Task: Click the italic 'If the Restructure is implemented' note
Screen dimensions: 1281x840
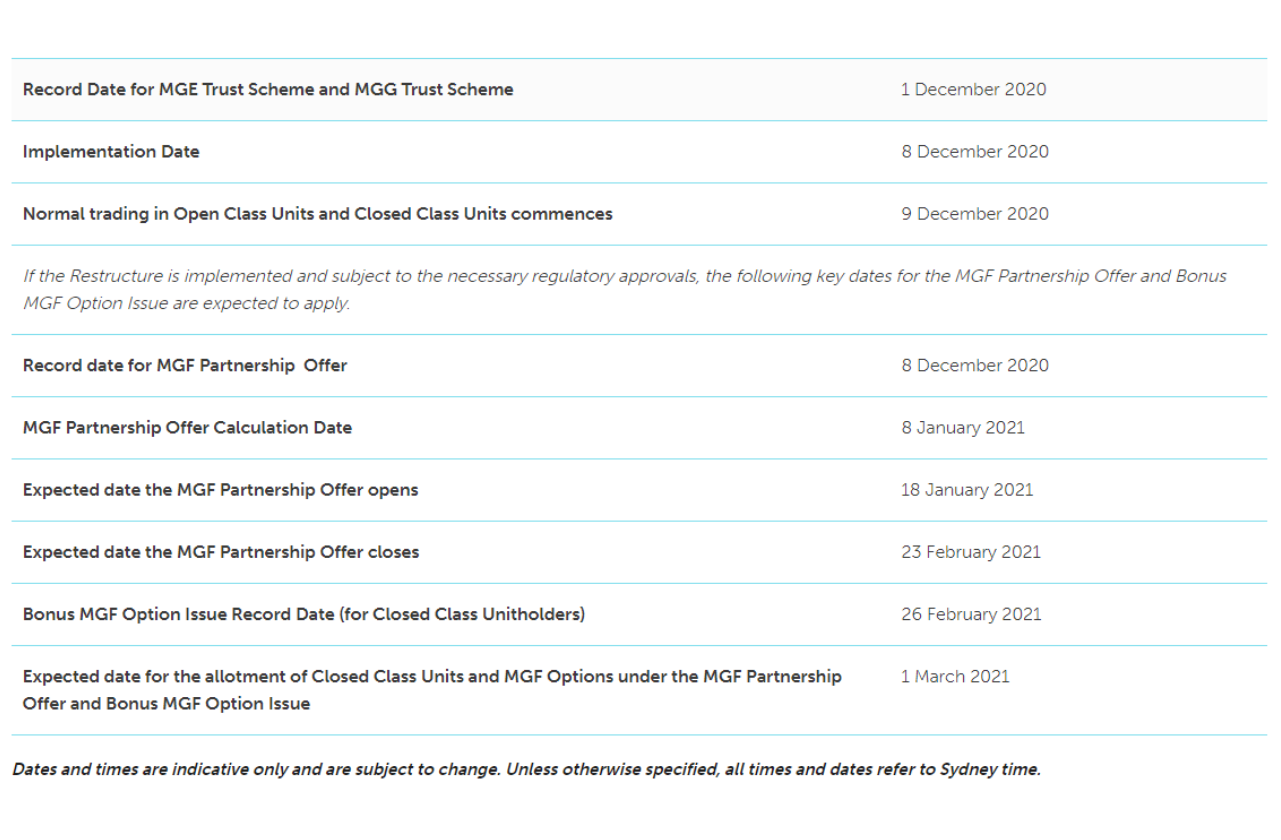Action: point(625,290)
